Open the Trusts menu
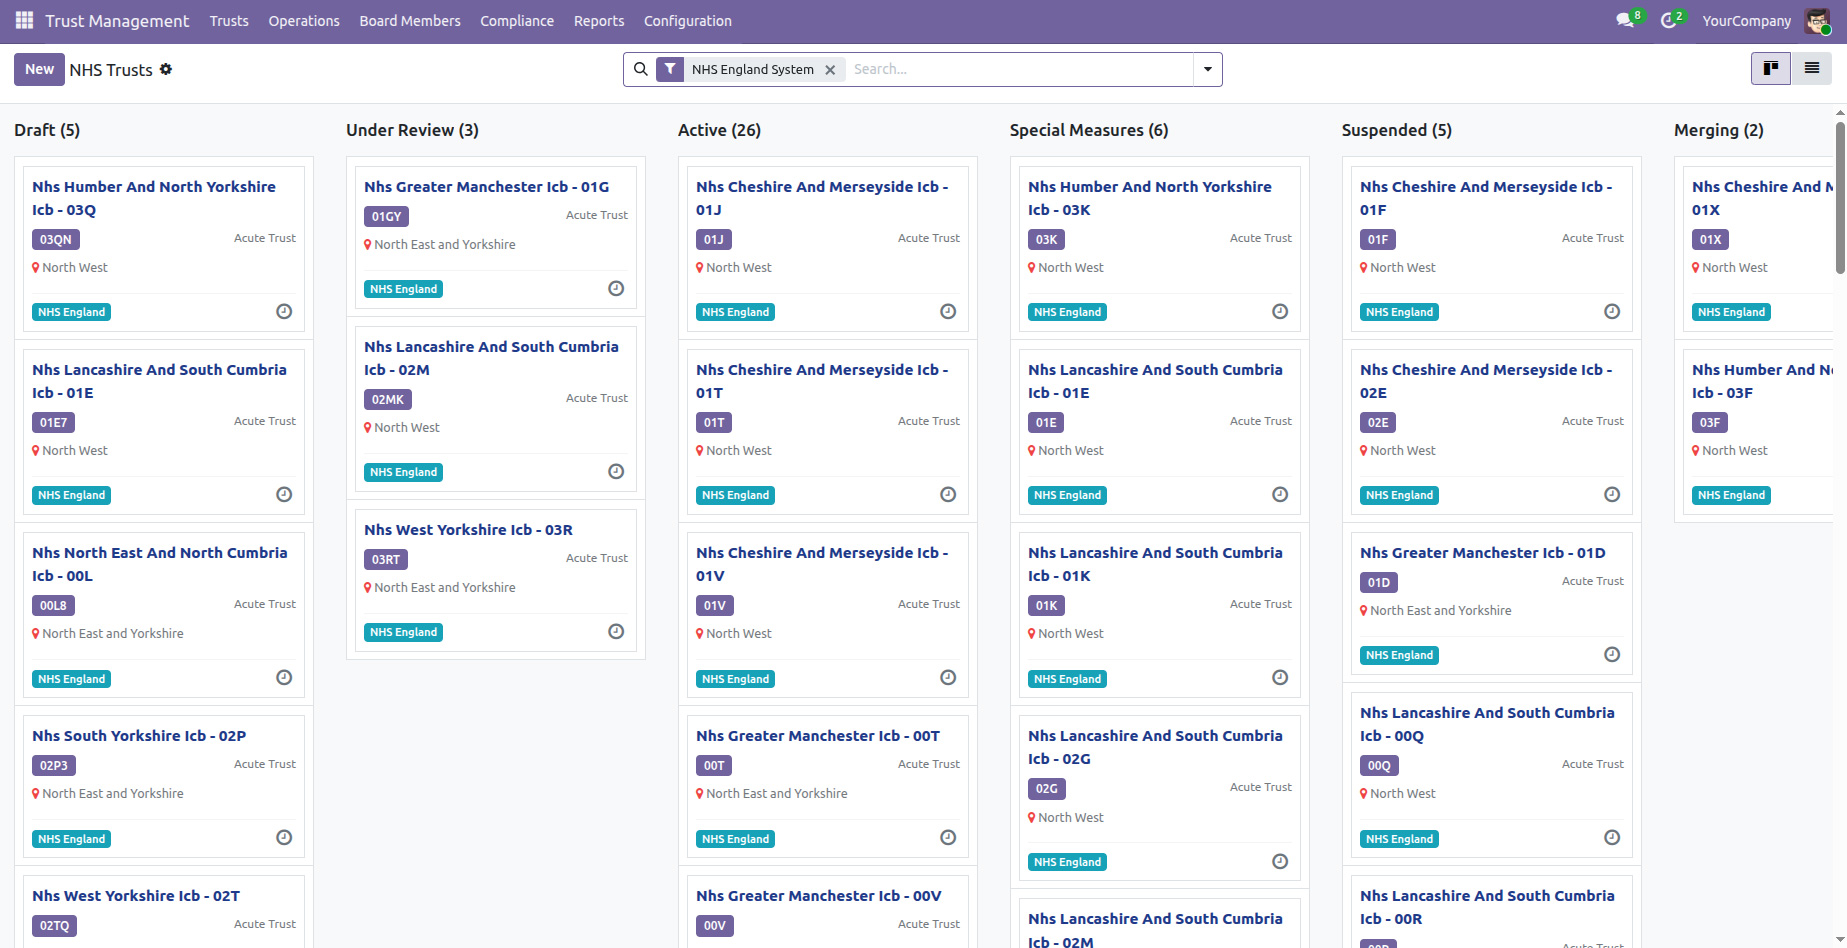1847x948 pixels. (229, 21)
